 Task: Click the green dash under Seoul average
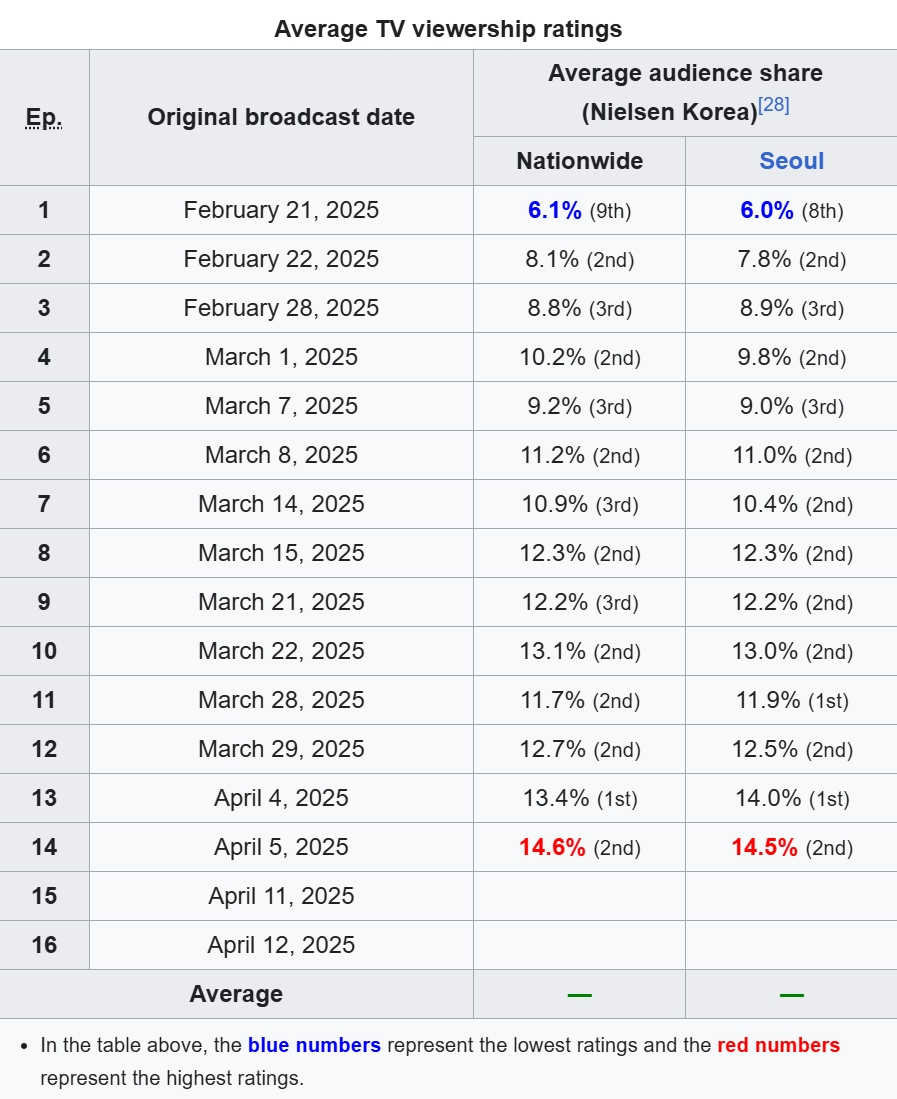pyautogui.click(x=791, y=995)
